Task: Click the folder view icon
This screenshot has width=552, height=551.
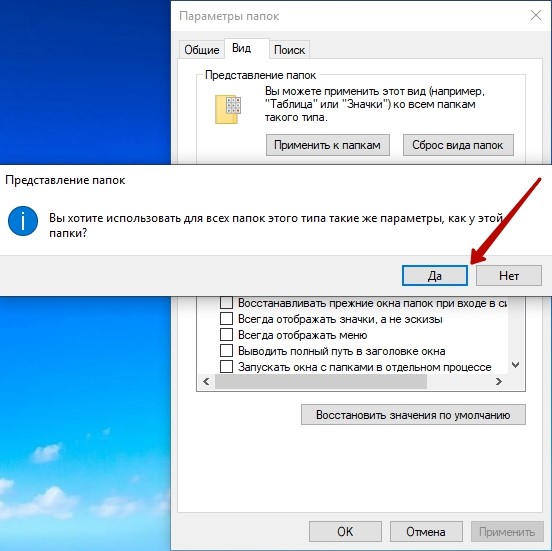Action: 228,109
